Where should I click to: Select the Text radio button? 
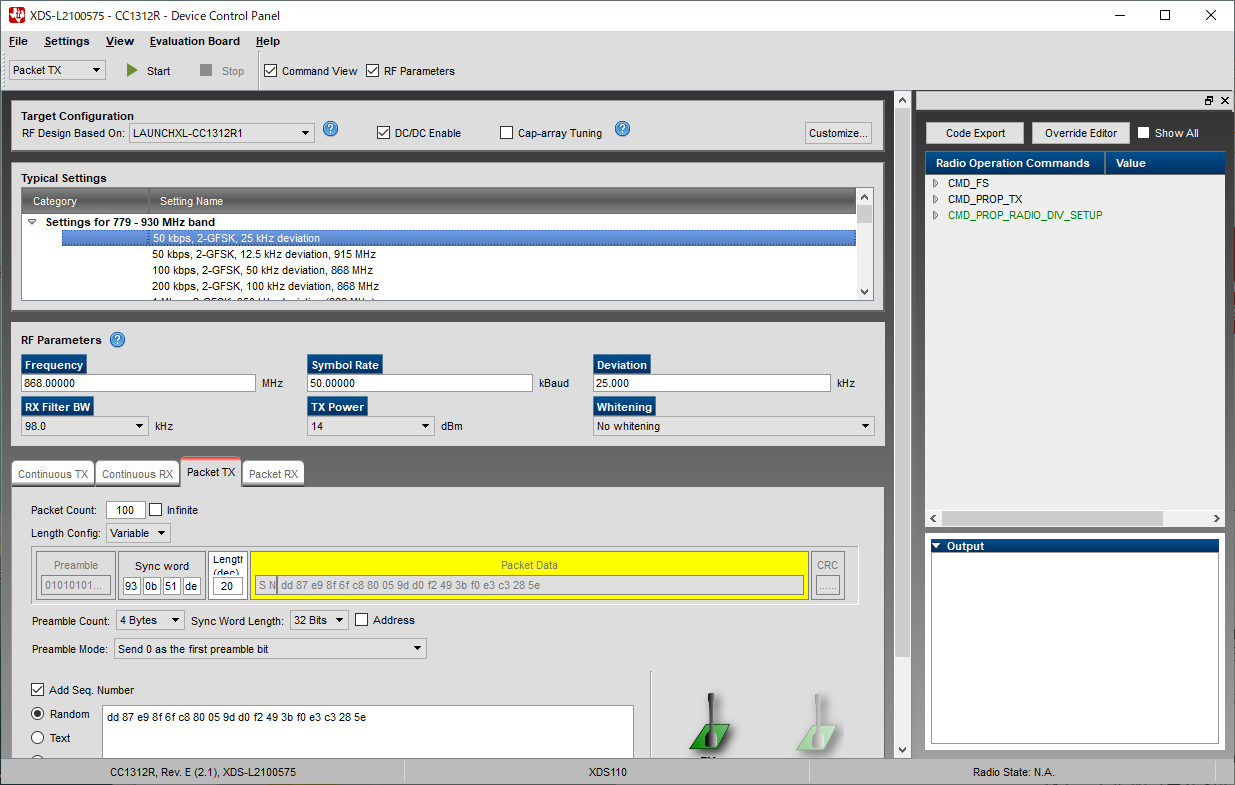(38, 738)
